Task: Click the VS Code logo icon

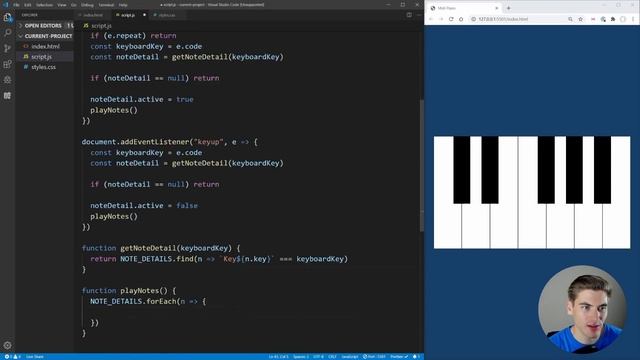Action: [6, 5]
